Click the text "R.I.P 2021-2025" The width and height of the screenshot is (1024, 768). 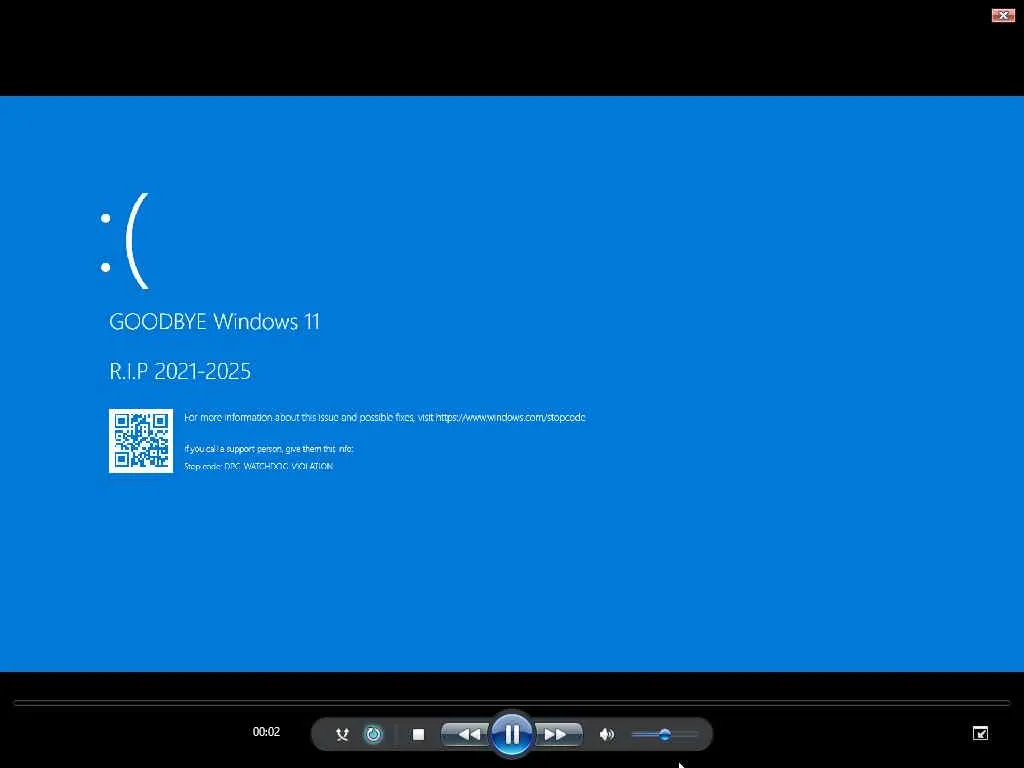pos(180,371)
